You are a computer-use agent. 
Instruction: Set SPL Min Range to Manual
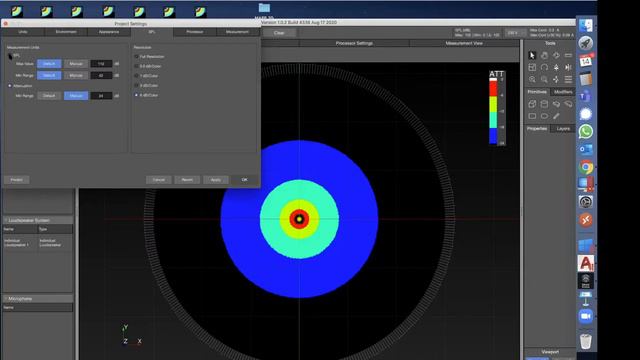pos(76,76)
